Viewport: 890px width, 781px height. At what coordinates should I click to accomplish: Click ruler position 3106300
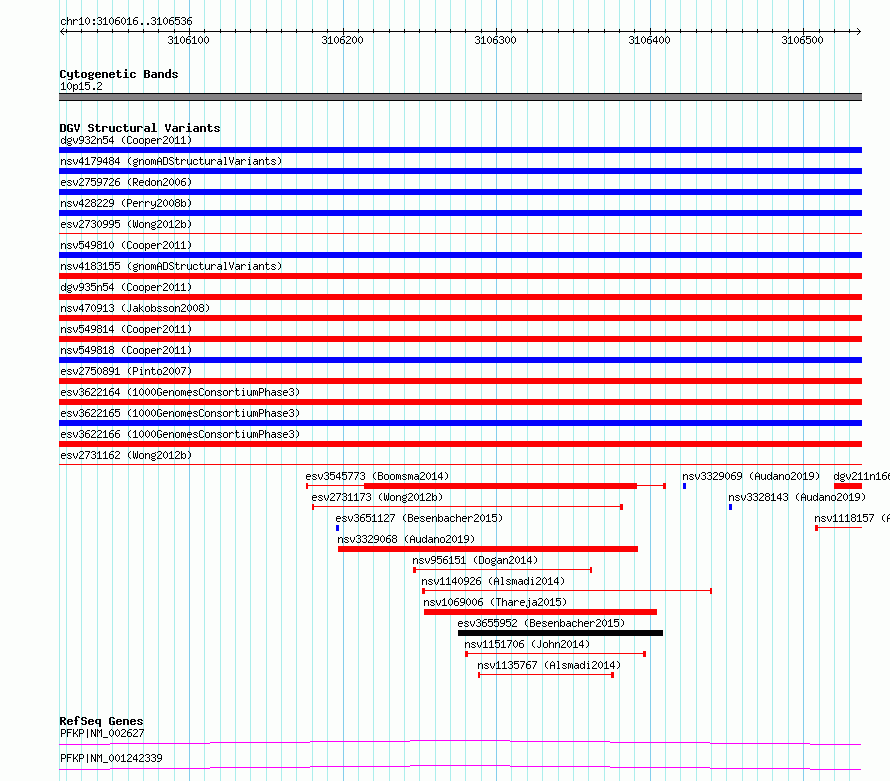pyautogui.click(x=496, y=40)
